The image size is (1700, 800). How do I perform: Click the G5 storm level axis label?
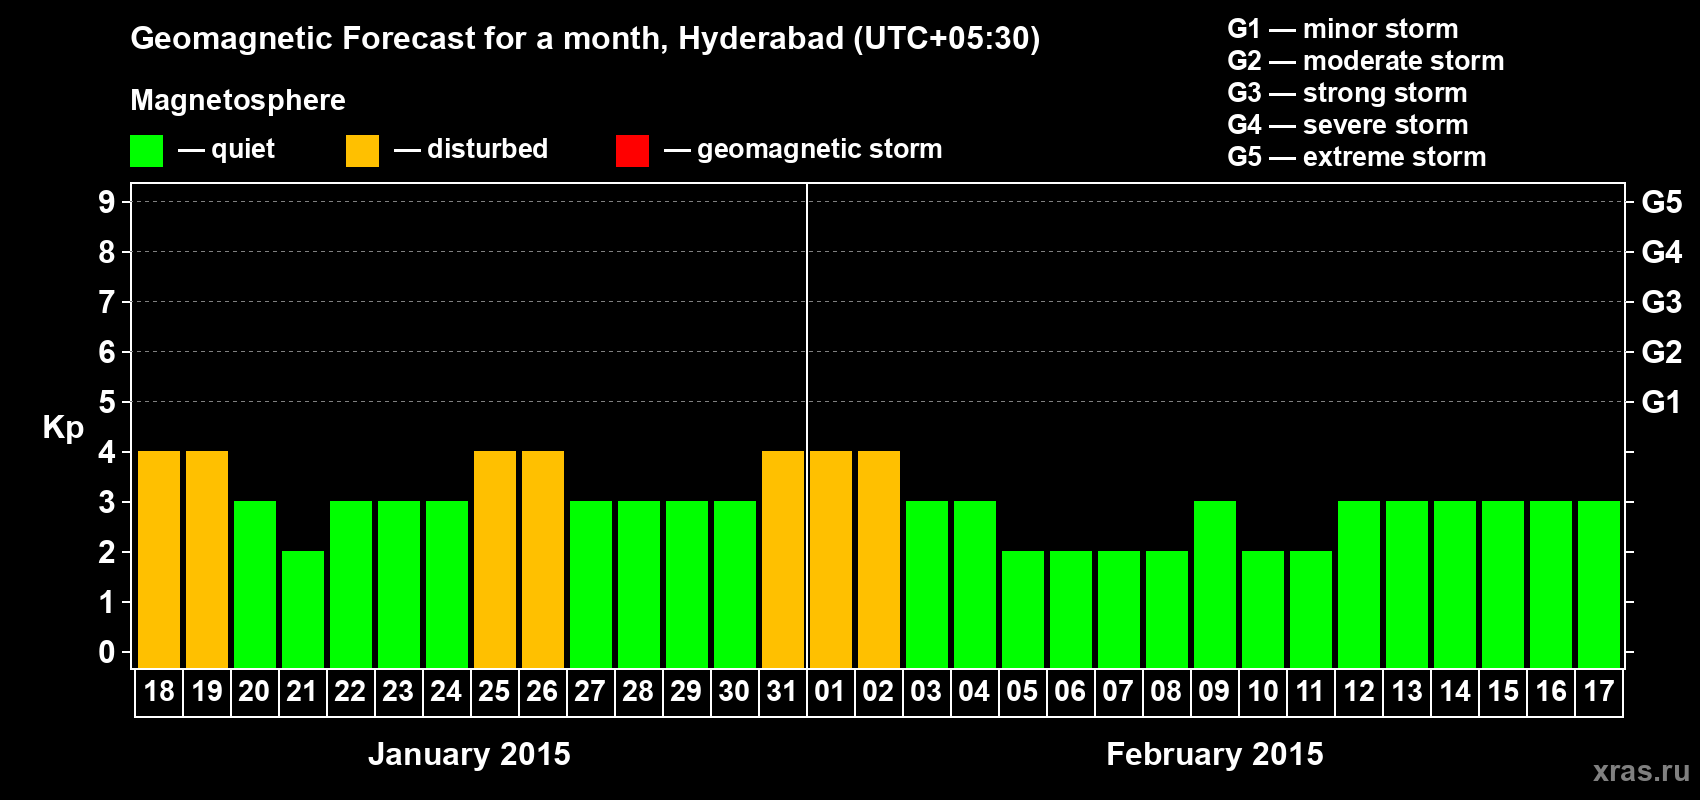pyautogui.click(x=1661, y=202)
